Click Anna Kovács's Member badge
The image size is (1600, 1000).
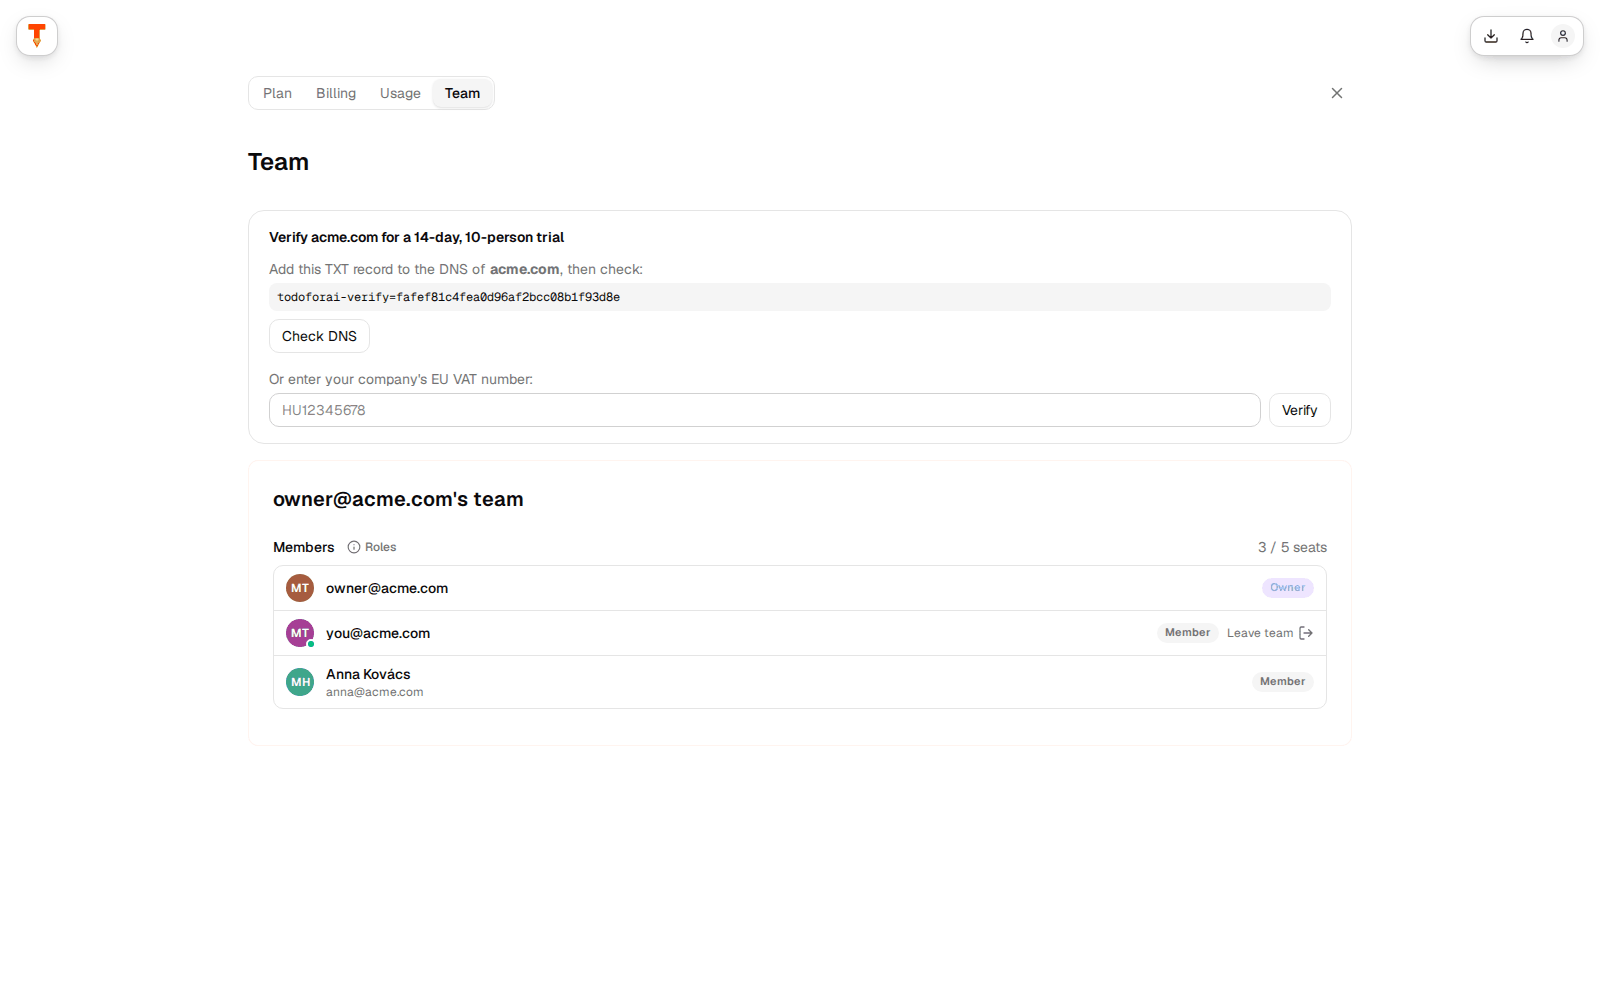(1283, 682)
